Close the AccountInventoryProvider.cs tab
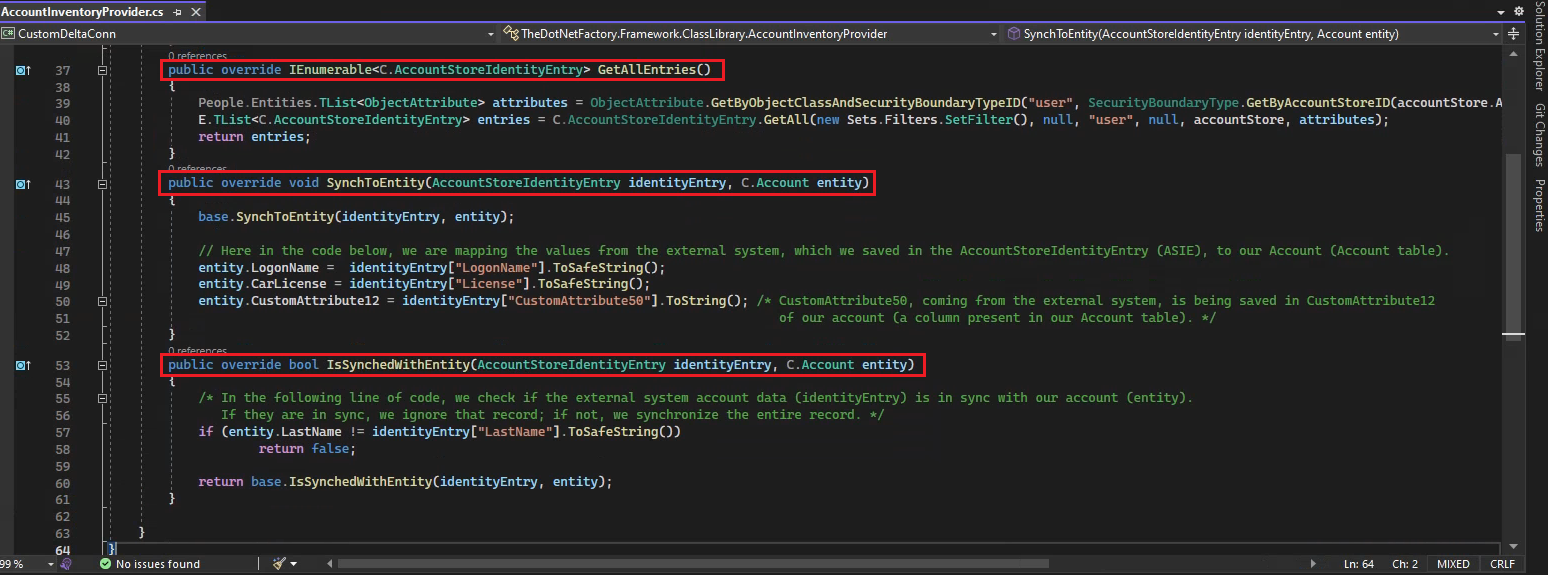Image resolution: width=1548 pixels, height=575 pixels. [x=194, y=12]
